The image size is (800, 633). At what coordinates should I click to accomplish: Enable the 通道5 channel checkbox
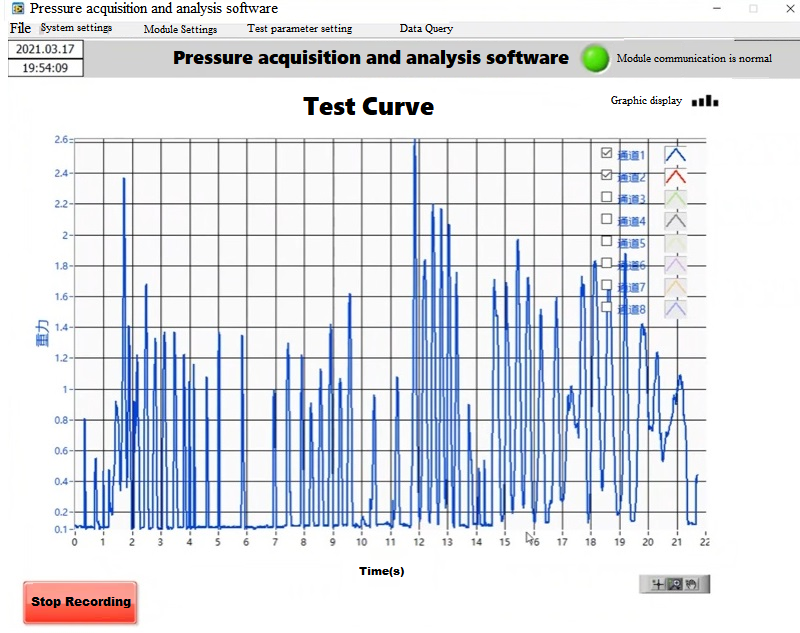(x=606, y=241)
